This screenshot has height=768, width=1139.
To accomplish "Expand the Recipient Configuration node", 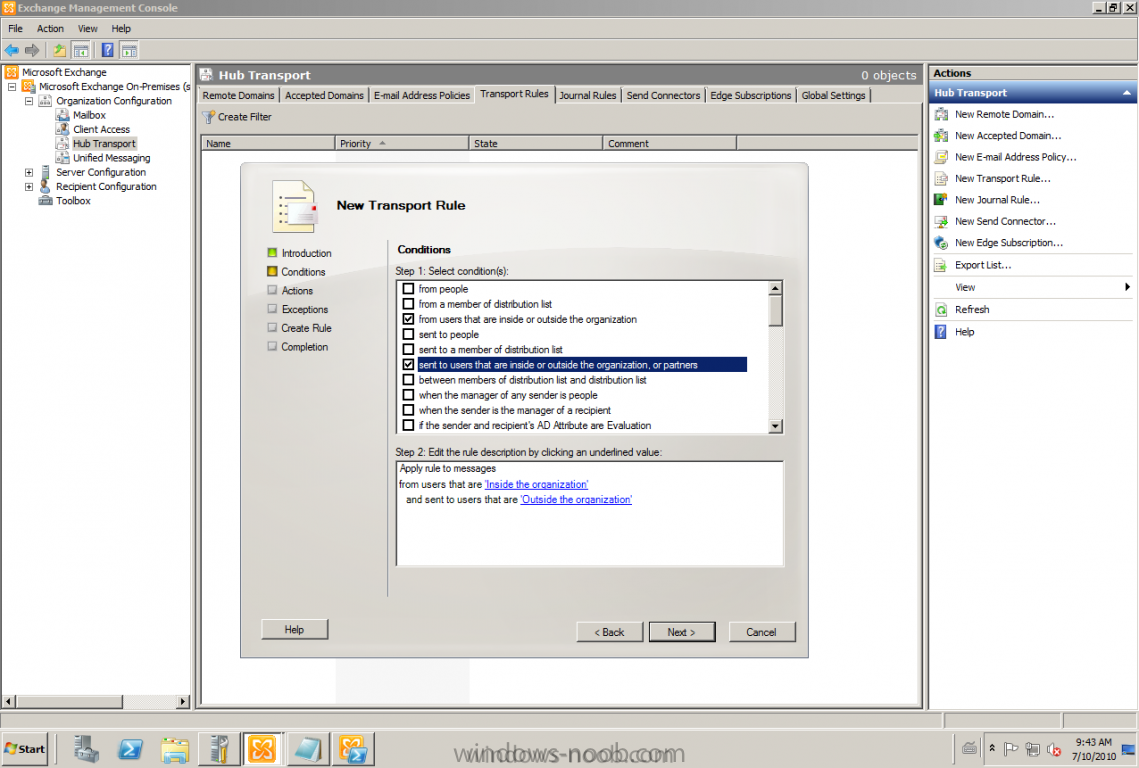I will click(29, 187).
